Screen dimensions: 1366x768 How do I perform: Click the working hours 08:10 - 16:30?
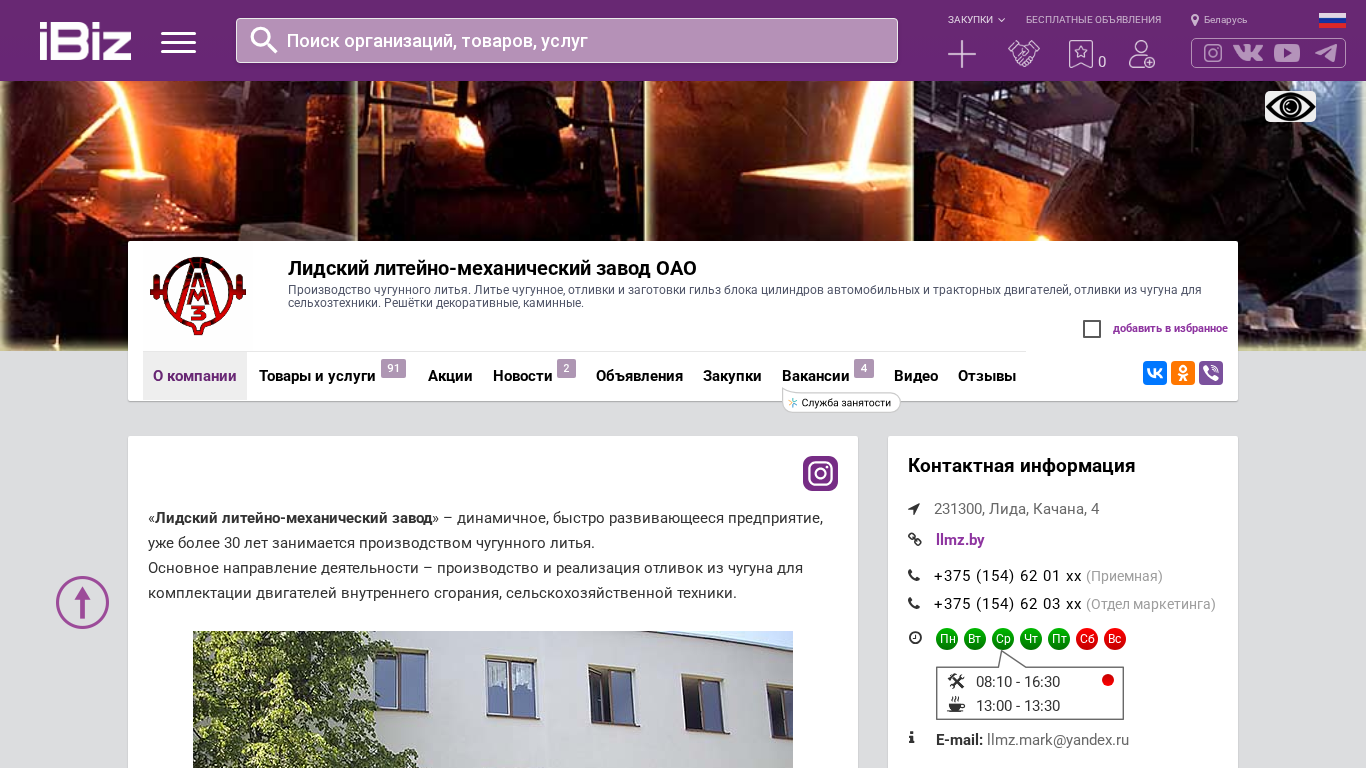[1018, 682]
